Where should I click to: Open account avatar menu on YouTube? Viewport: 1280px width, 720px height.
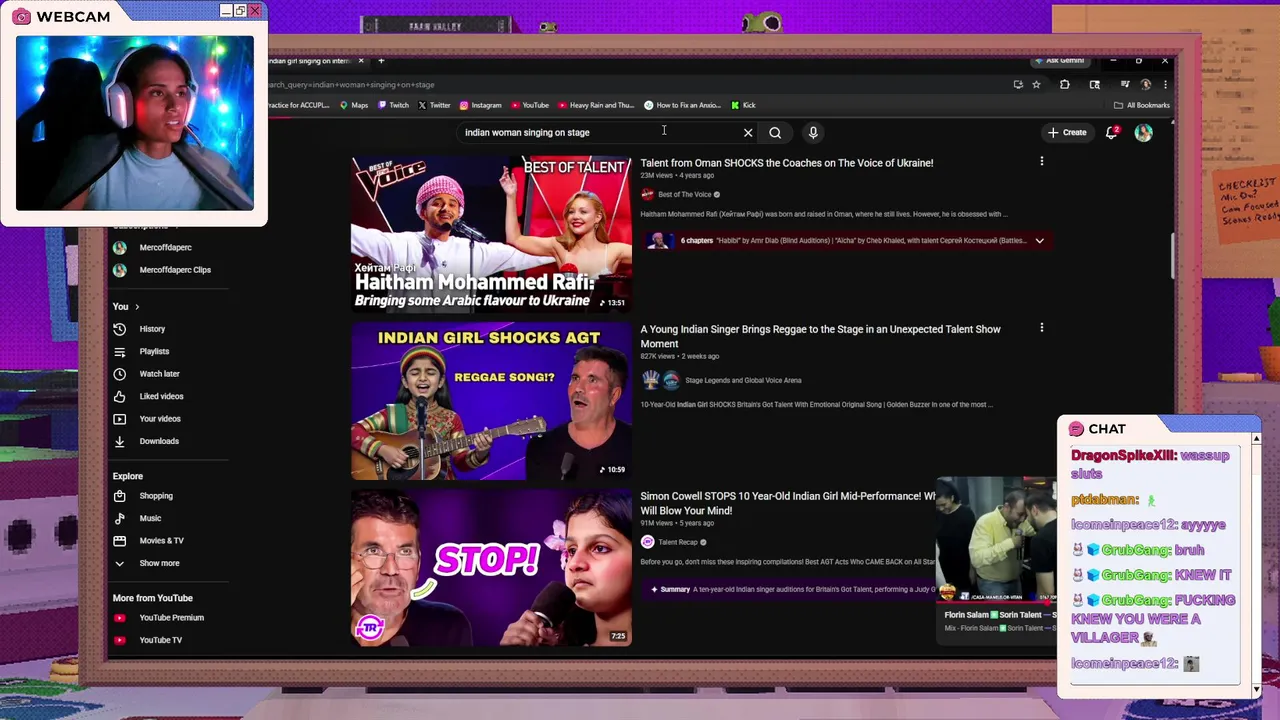coord(1143,132)
